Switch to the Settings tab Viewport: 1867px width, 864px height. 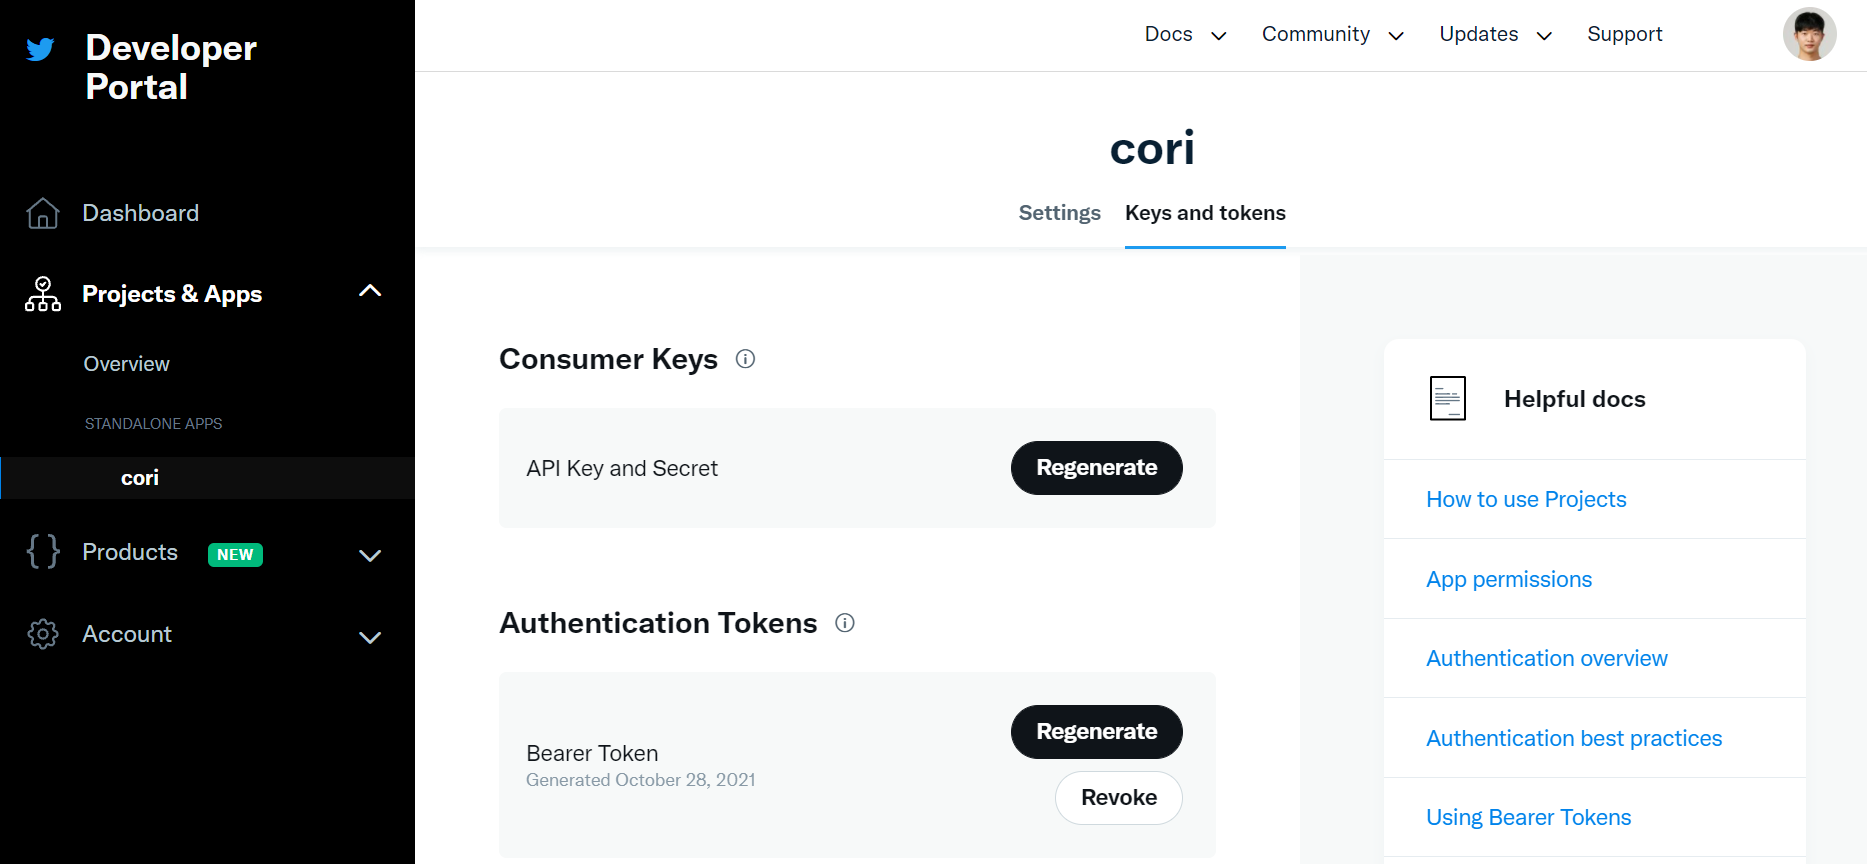coord(1059,213)
